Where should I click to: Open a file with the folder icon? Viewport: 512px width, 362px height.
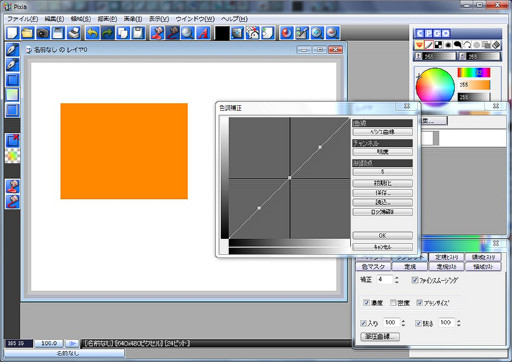tap(27, 33)
